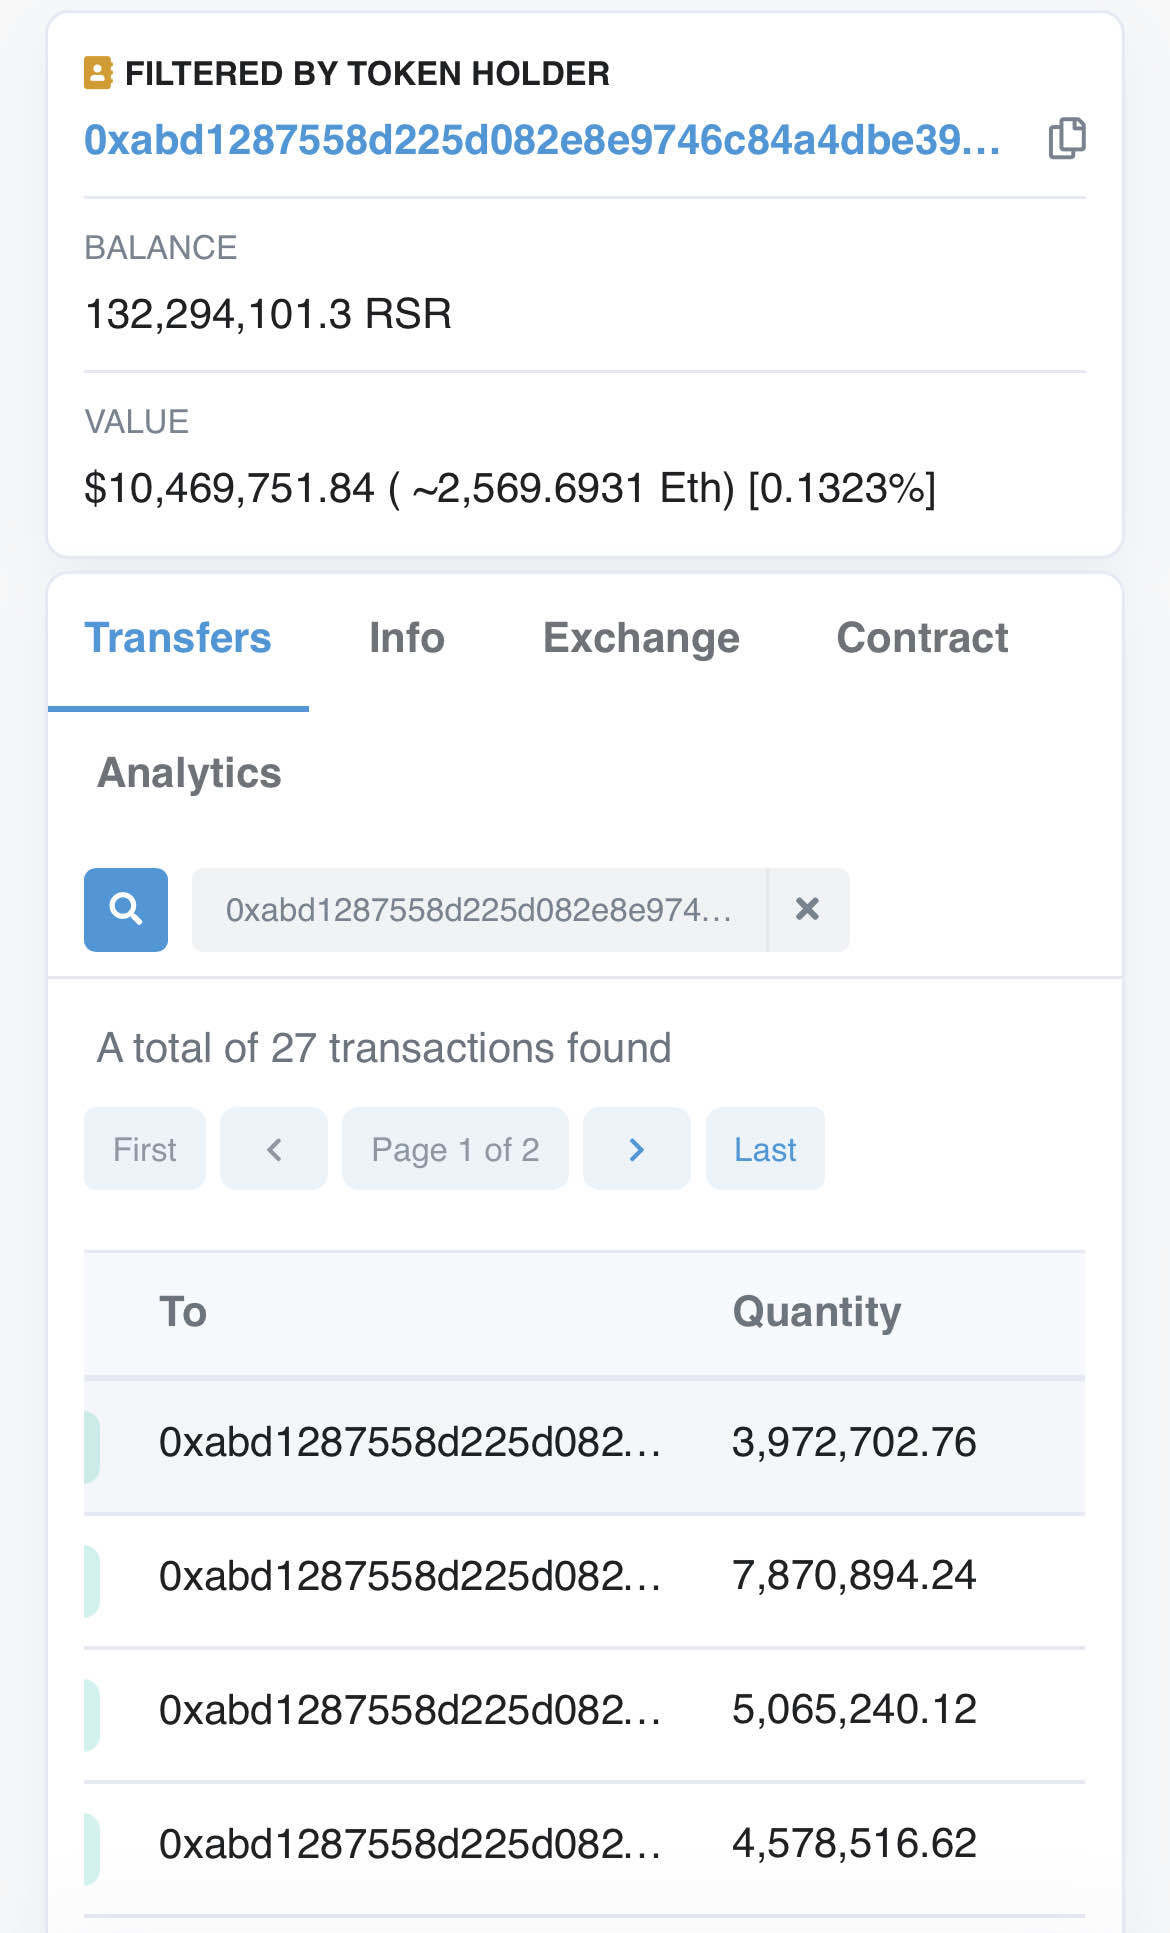Switch to the Info tab

(x=406, y=638)
